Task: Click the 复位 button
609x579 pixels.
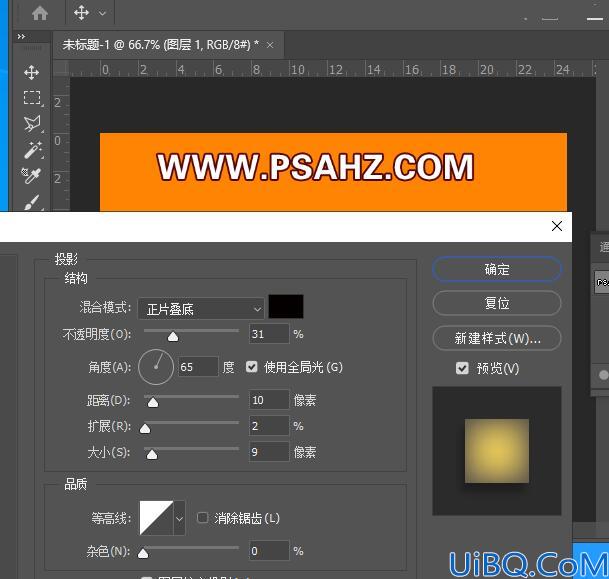Action: (x=497, y=303)
